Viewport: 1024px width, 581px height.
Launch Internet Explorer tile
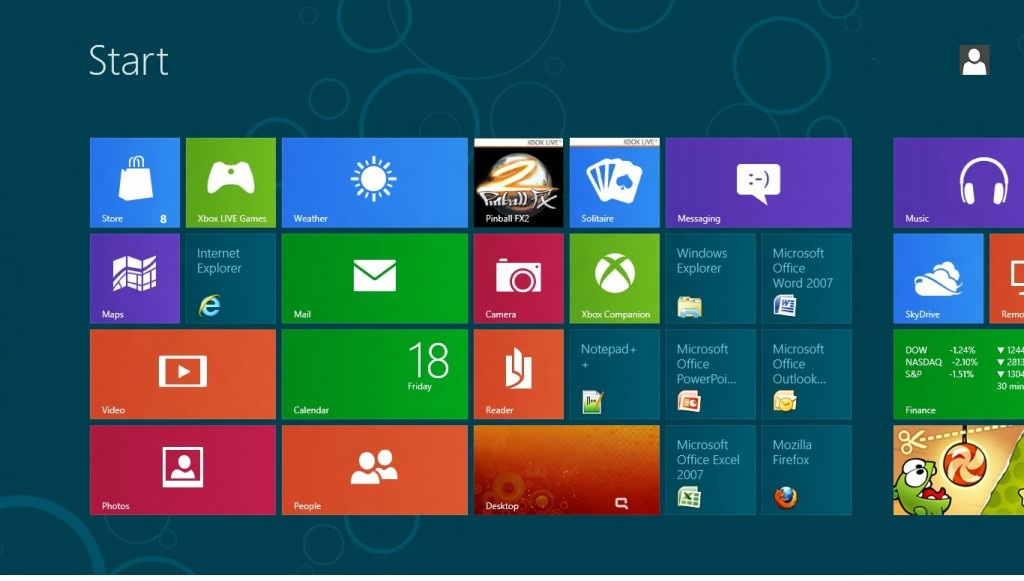tap(231, 278)
